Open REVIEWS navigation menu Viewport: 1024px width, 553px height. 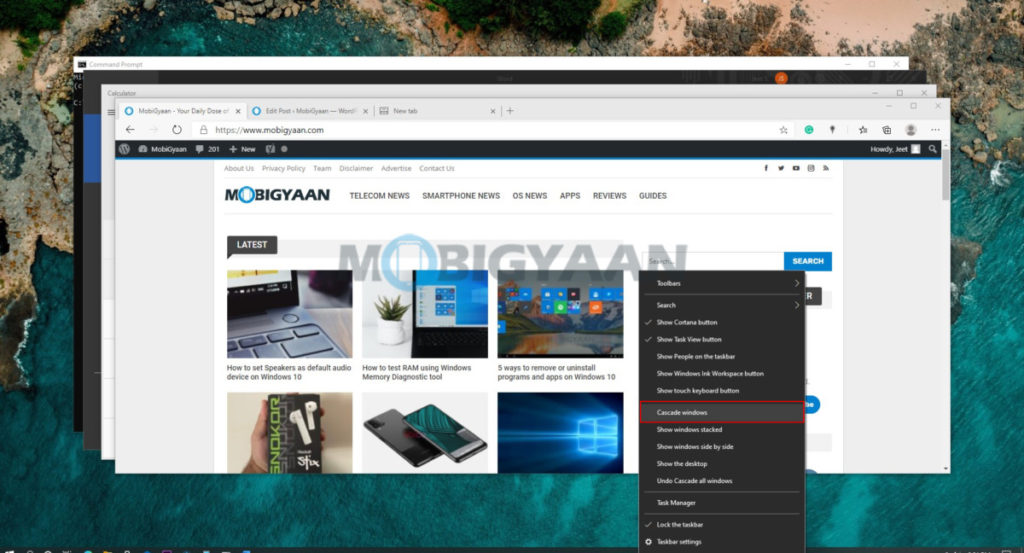click(x=609, y=196)
